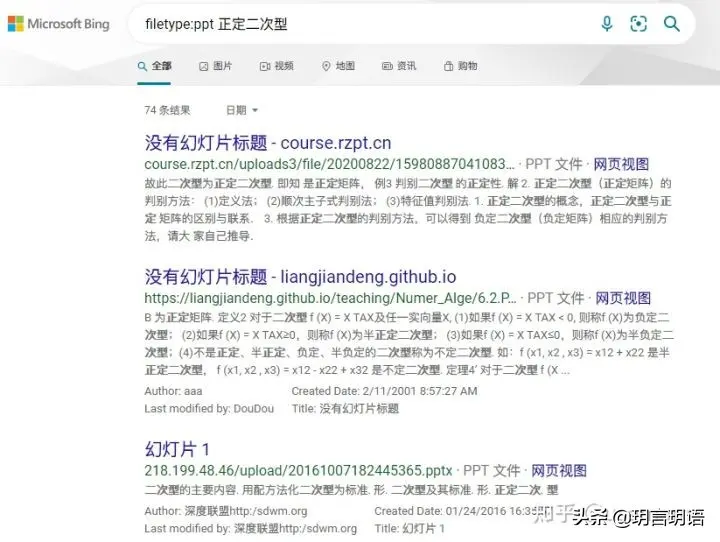Open first result title from course.rzpt.cn
This screenshot has height=542, width=720.
[268, 143]
